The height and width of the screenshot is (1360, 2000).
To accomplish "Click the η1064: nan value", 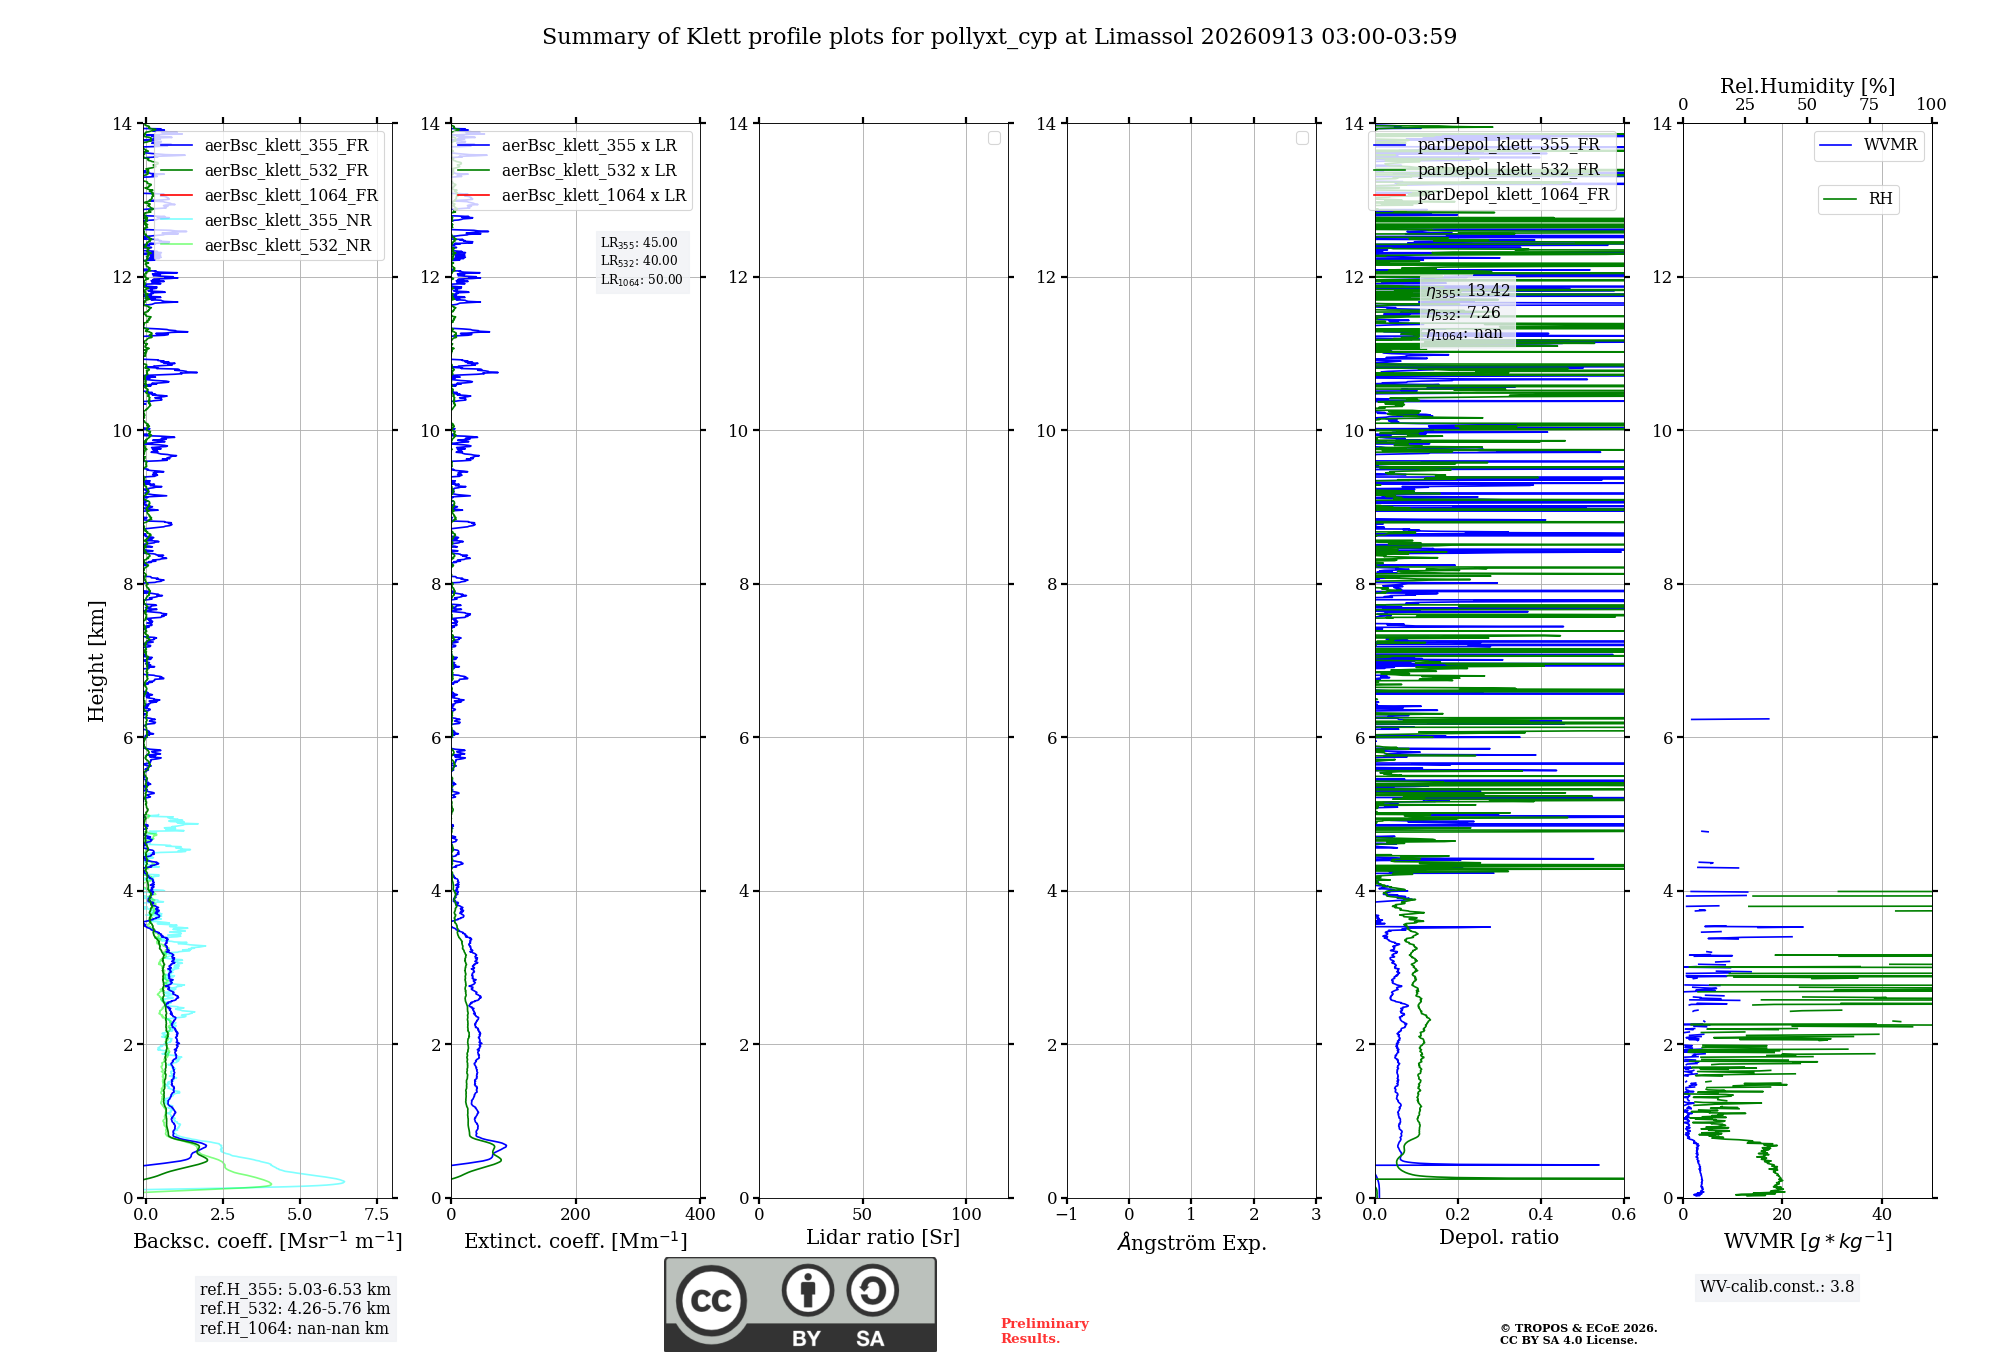I will (x=1464, y=334).
